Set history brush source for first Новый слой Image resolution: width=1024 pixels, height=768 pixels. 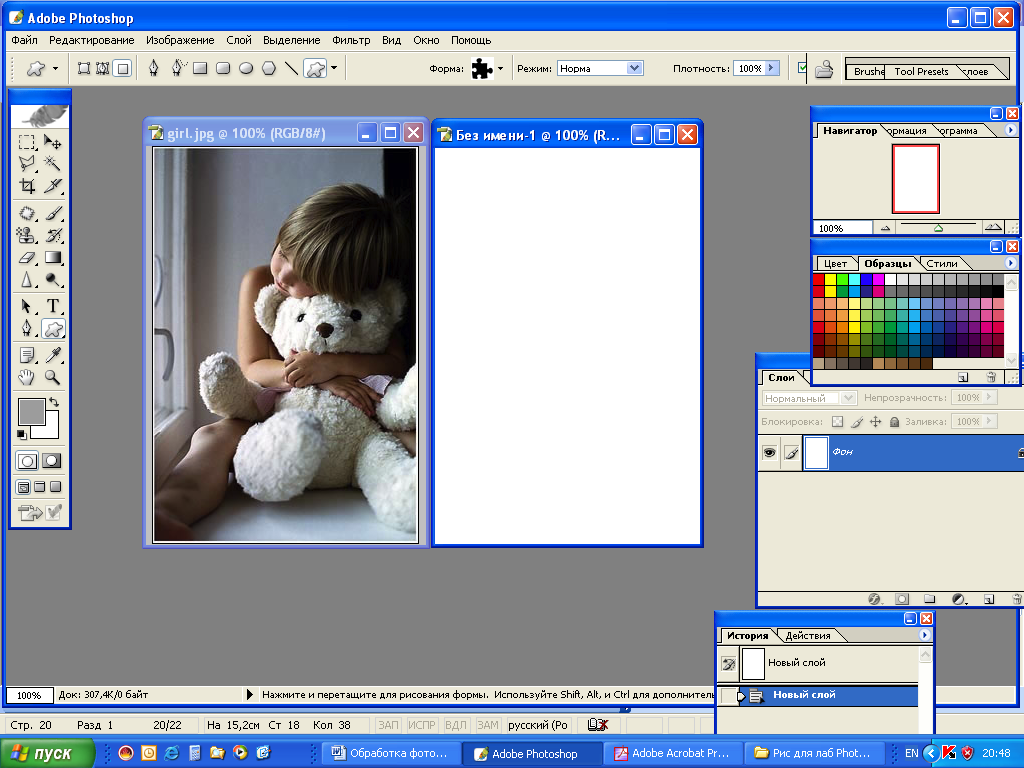[x=728, y=664]
